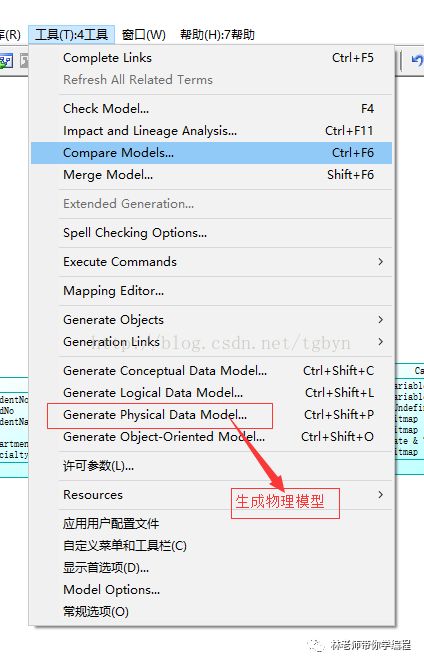Image resolution: width=424 pixels, height=664 pixels.
Task: Open the Mapping Editor entry
Action: (x=212, y=291)
